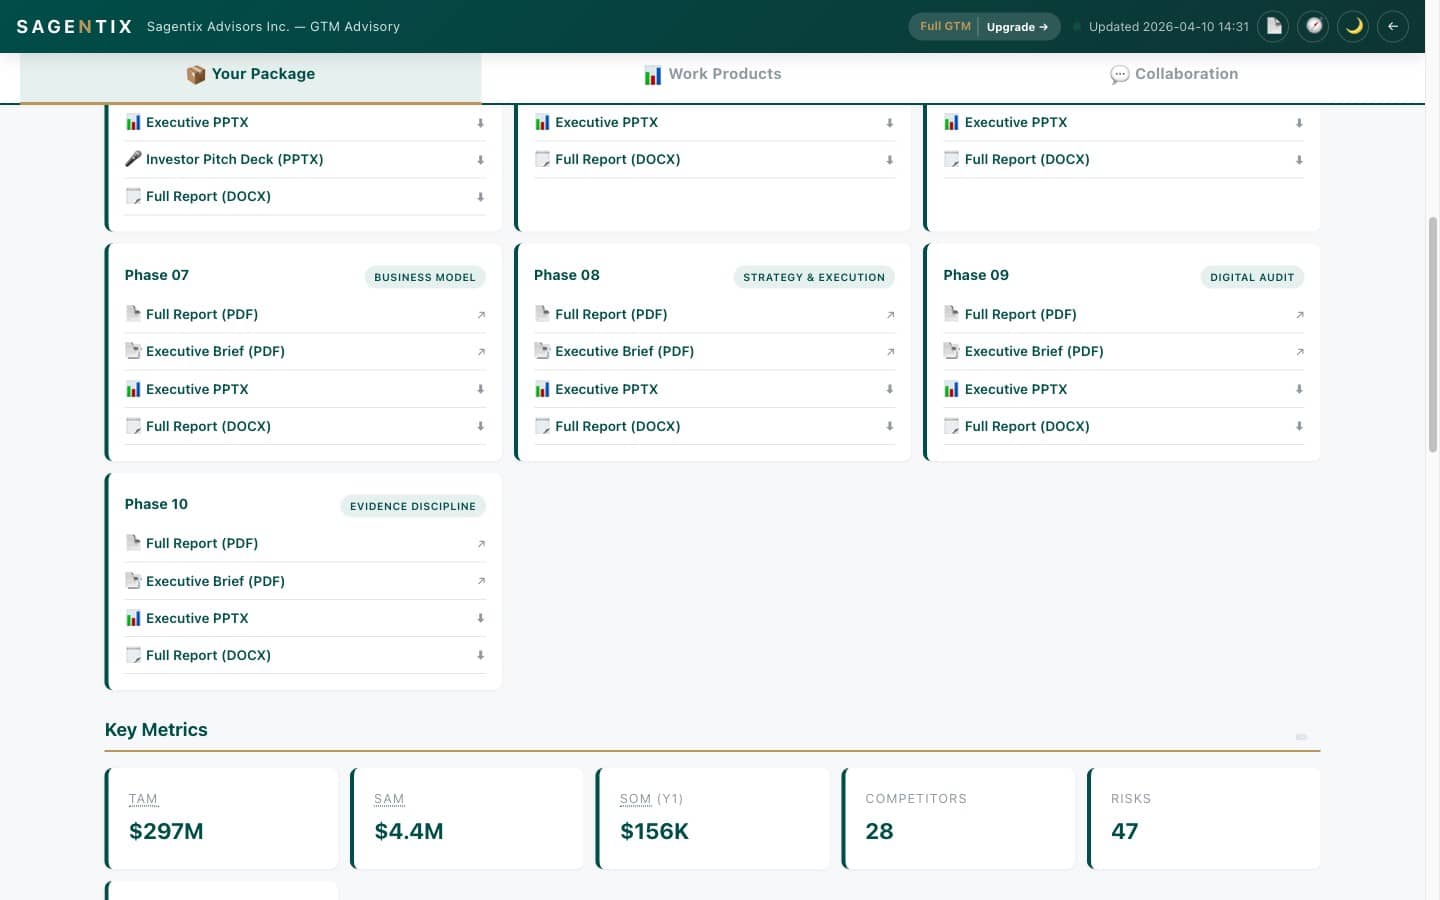Image resolution: width=1440 pixels, height=900 pixels.
Task: Click the RISKS 47 metric card
Action: coord(1204,818)
